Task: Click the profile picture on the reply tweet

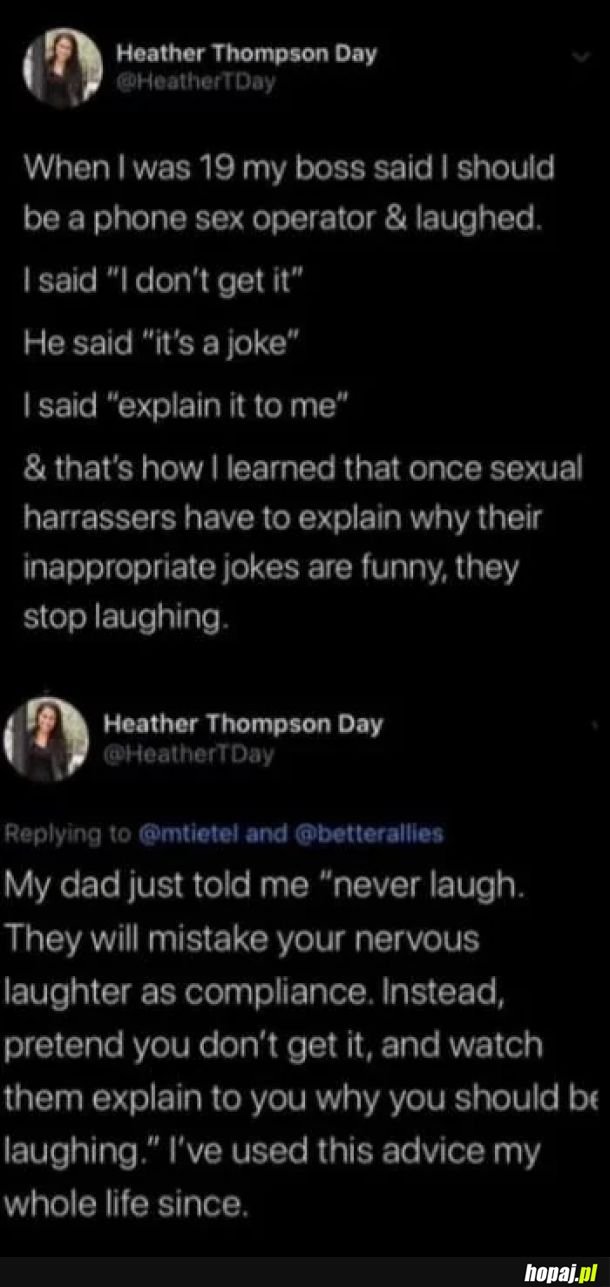Action: tap(46, 738)
